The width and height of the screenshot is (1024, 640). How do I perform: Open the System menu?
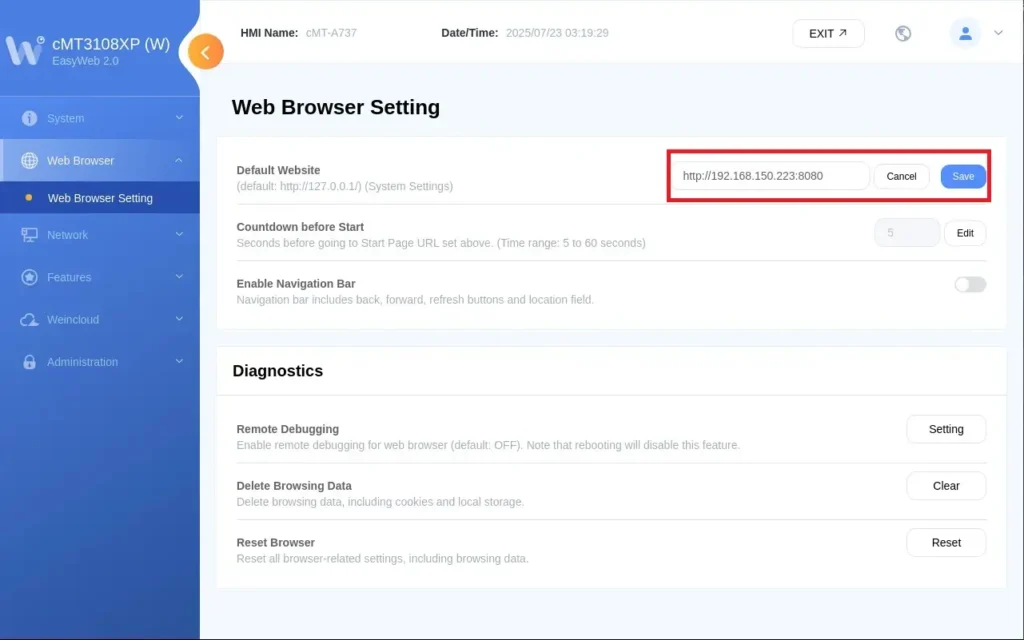tap(100, 118)
